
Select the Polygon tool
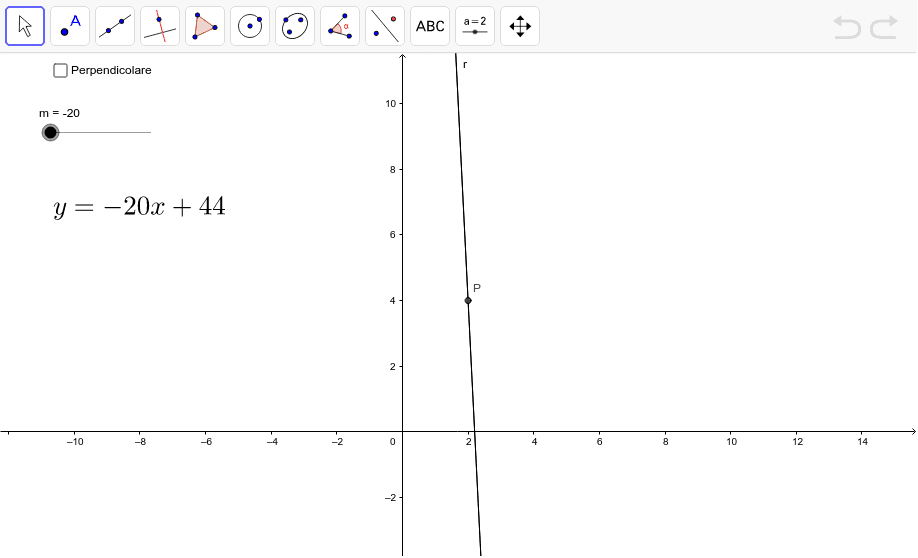[x=205, y=26]
